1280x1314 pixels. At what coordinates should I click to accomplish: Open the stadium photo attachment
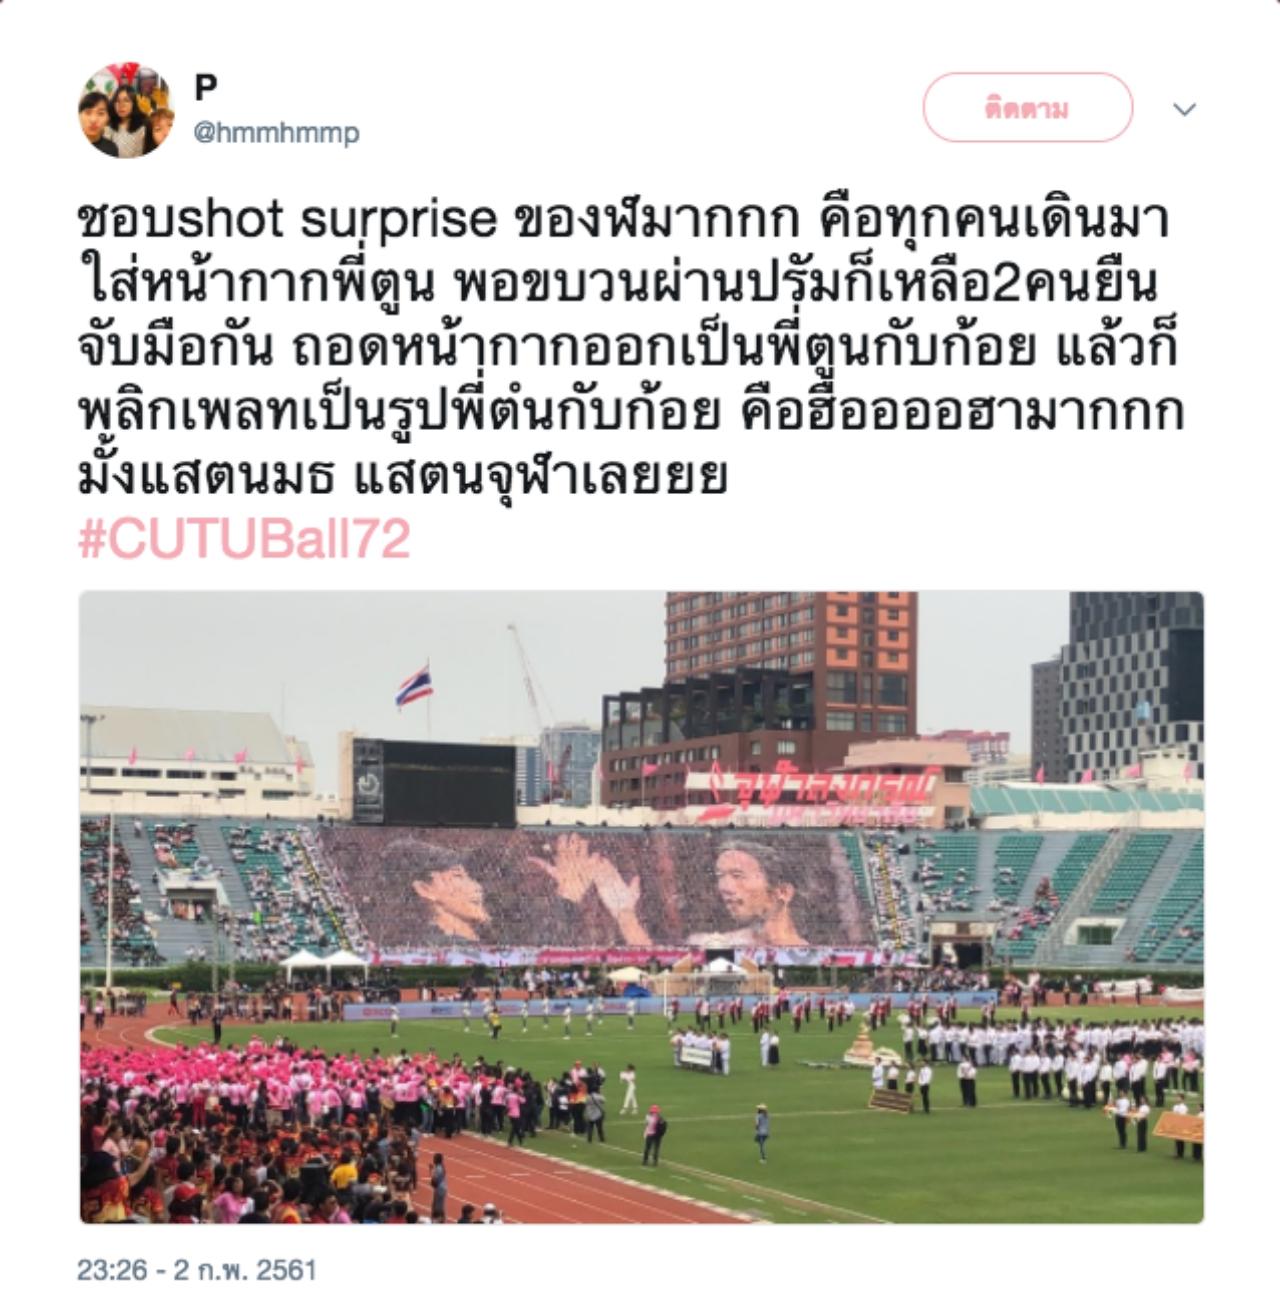coord(641,907)
